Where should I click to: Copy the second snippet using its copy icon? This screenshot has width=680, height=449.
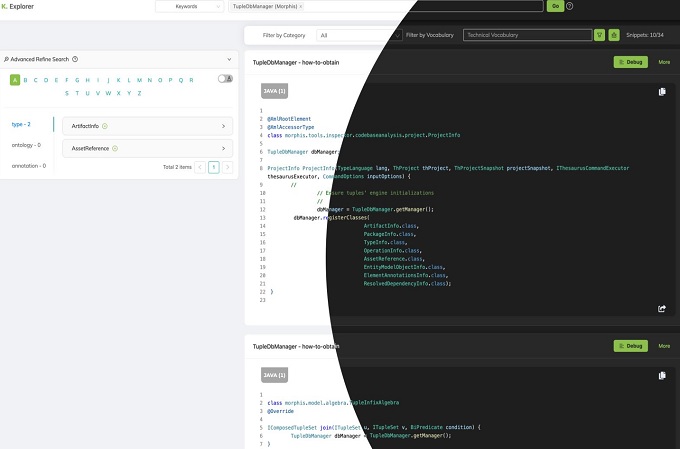coord(662,376)
